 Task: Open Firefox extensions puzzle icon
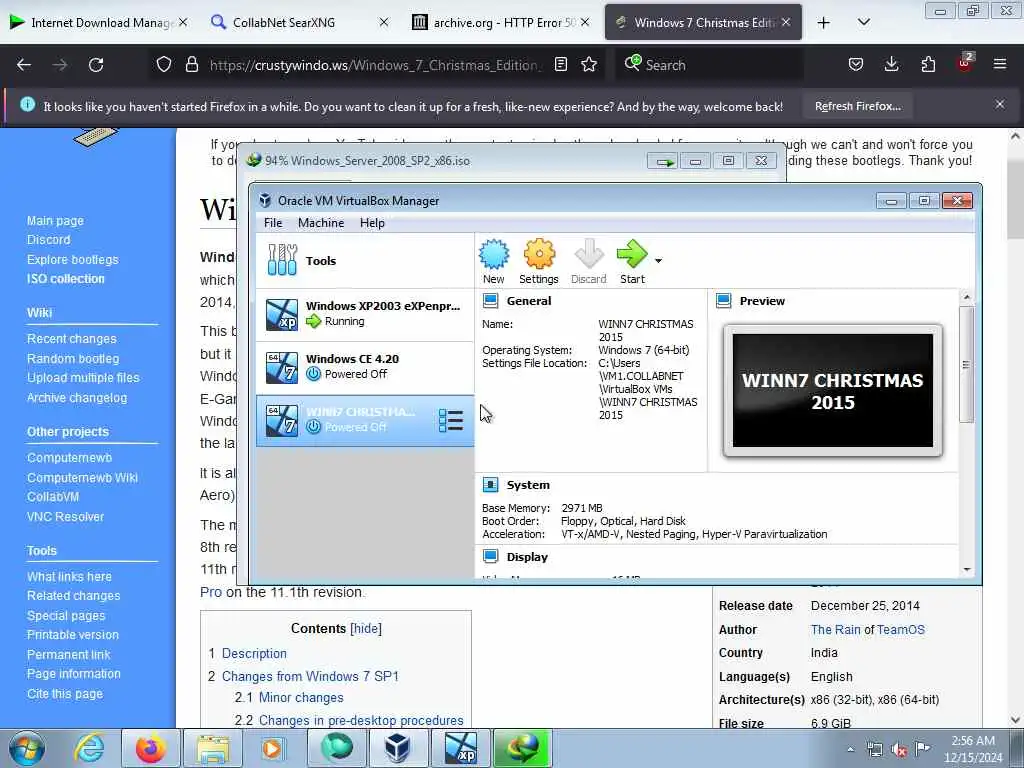click(928, 65)
